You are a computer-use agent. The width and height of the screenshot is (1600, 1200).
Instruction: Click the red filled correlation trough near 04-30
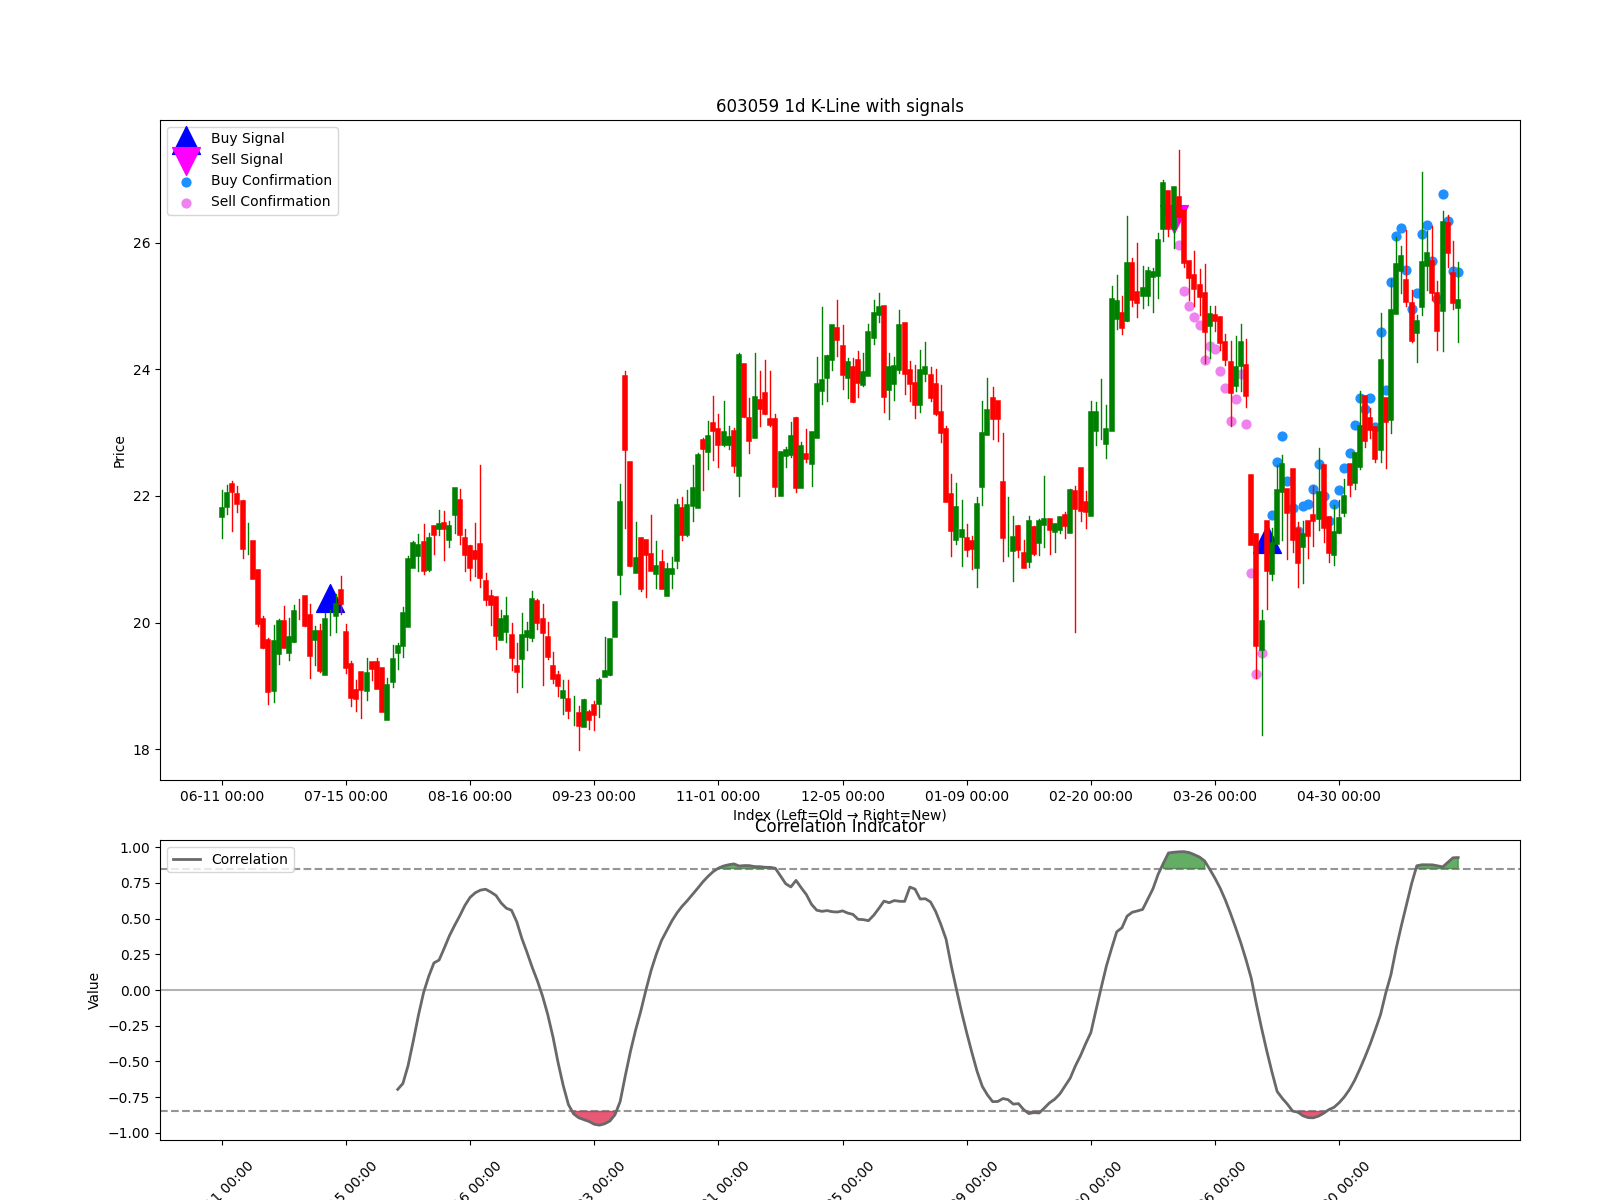coord(1310,1114)
